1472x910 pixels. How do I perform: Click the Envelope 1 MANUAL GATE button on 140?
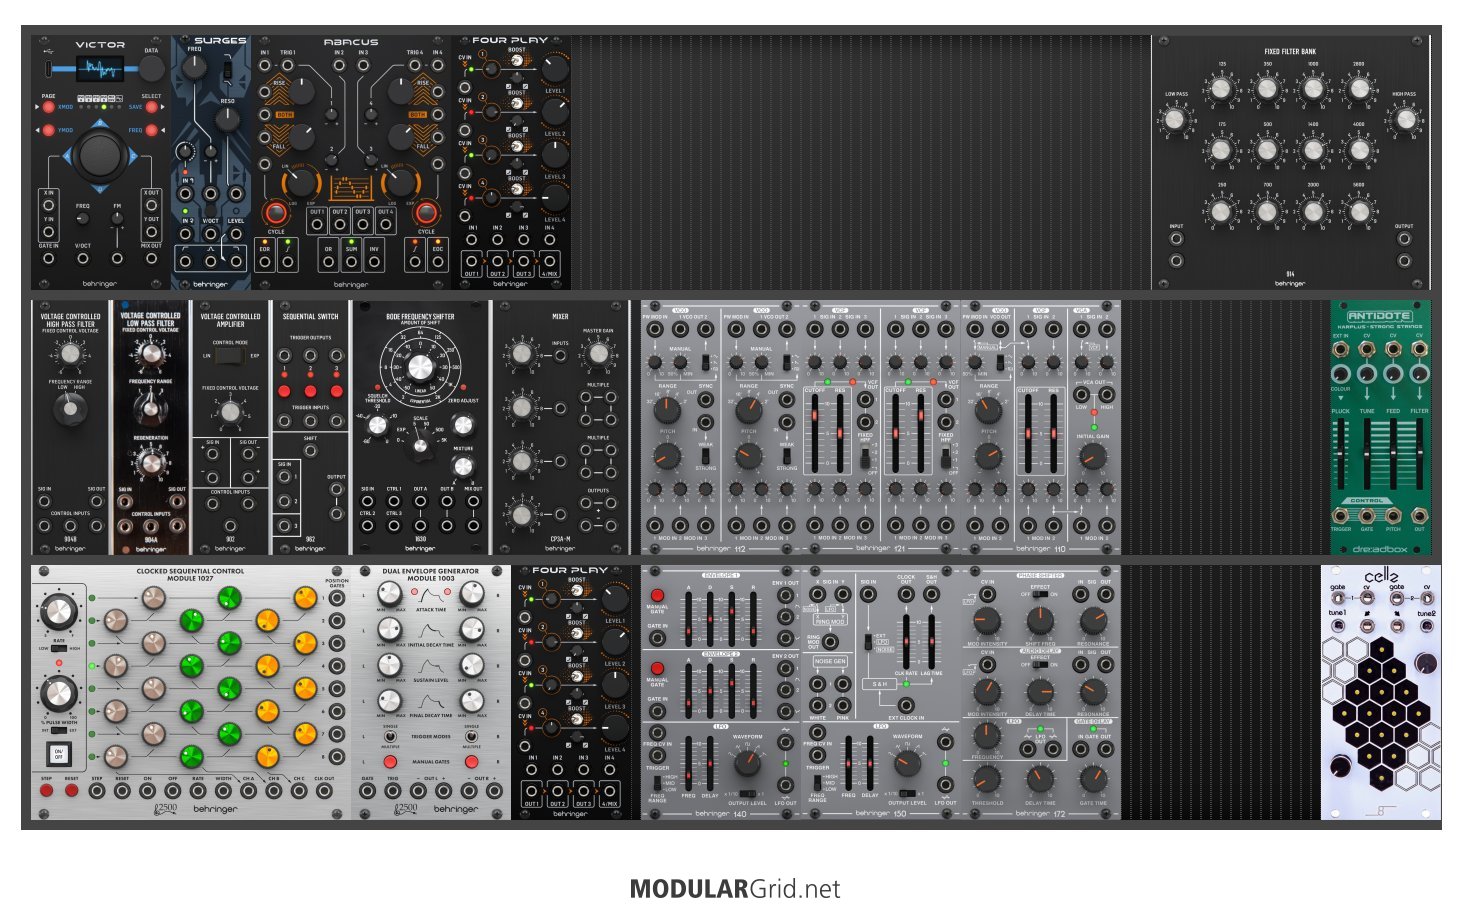pyautogui.click(x=657, y=595)
